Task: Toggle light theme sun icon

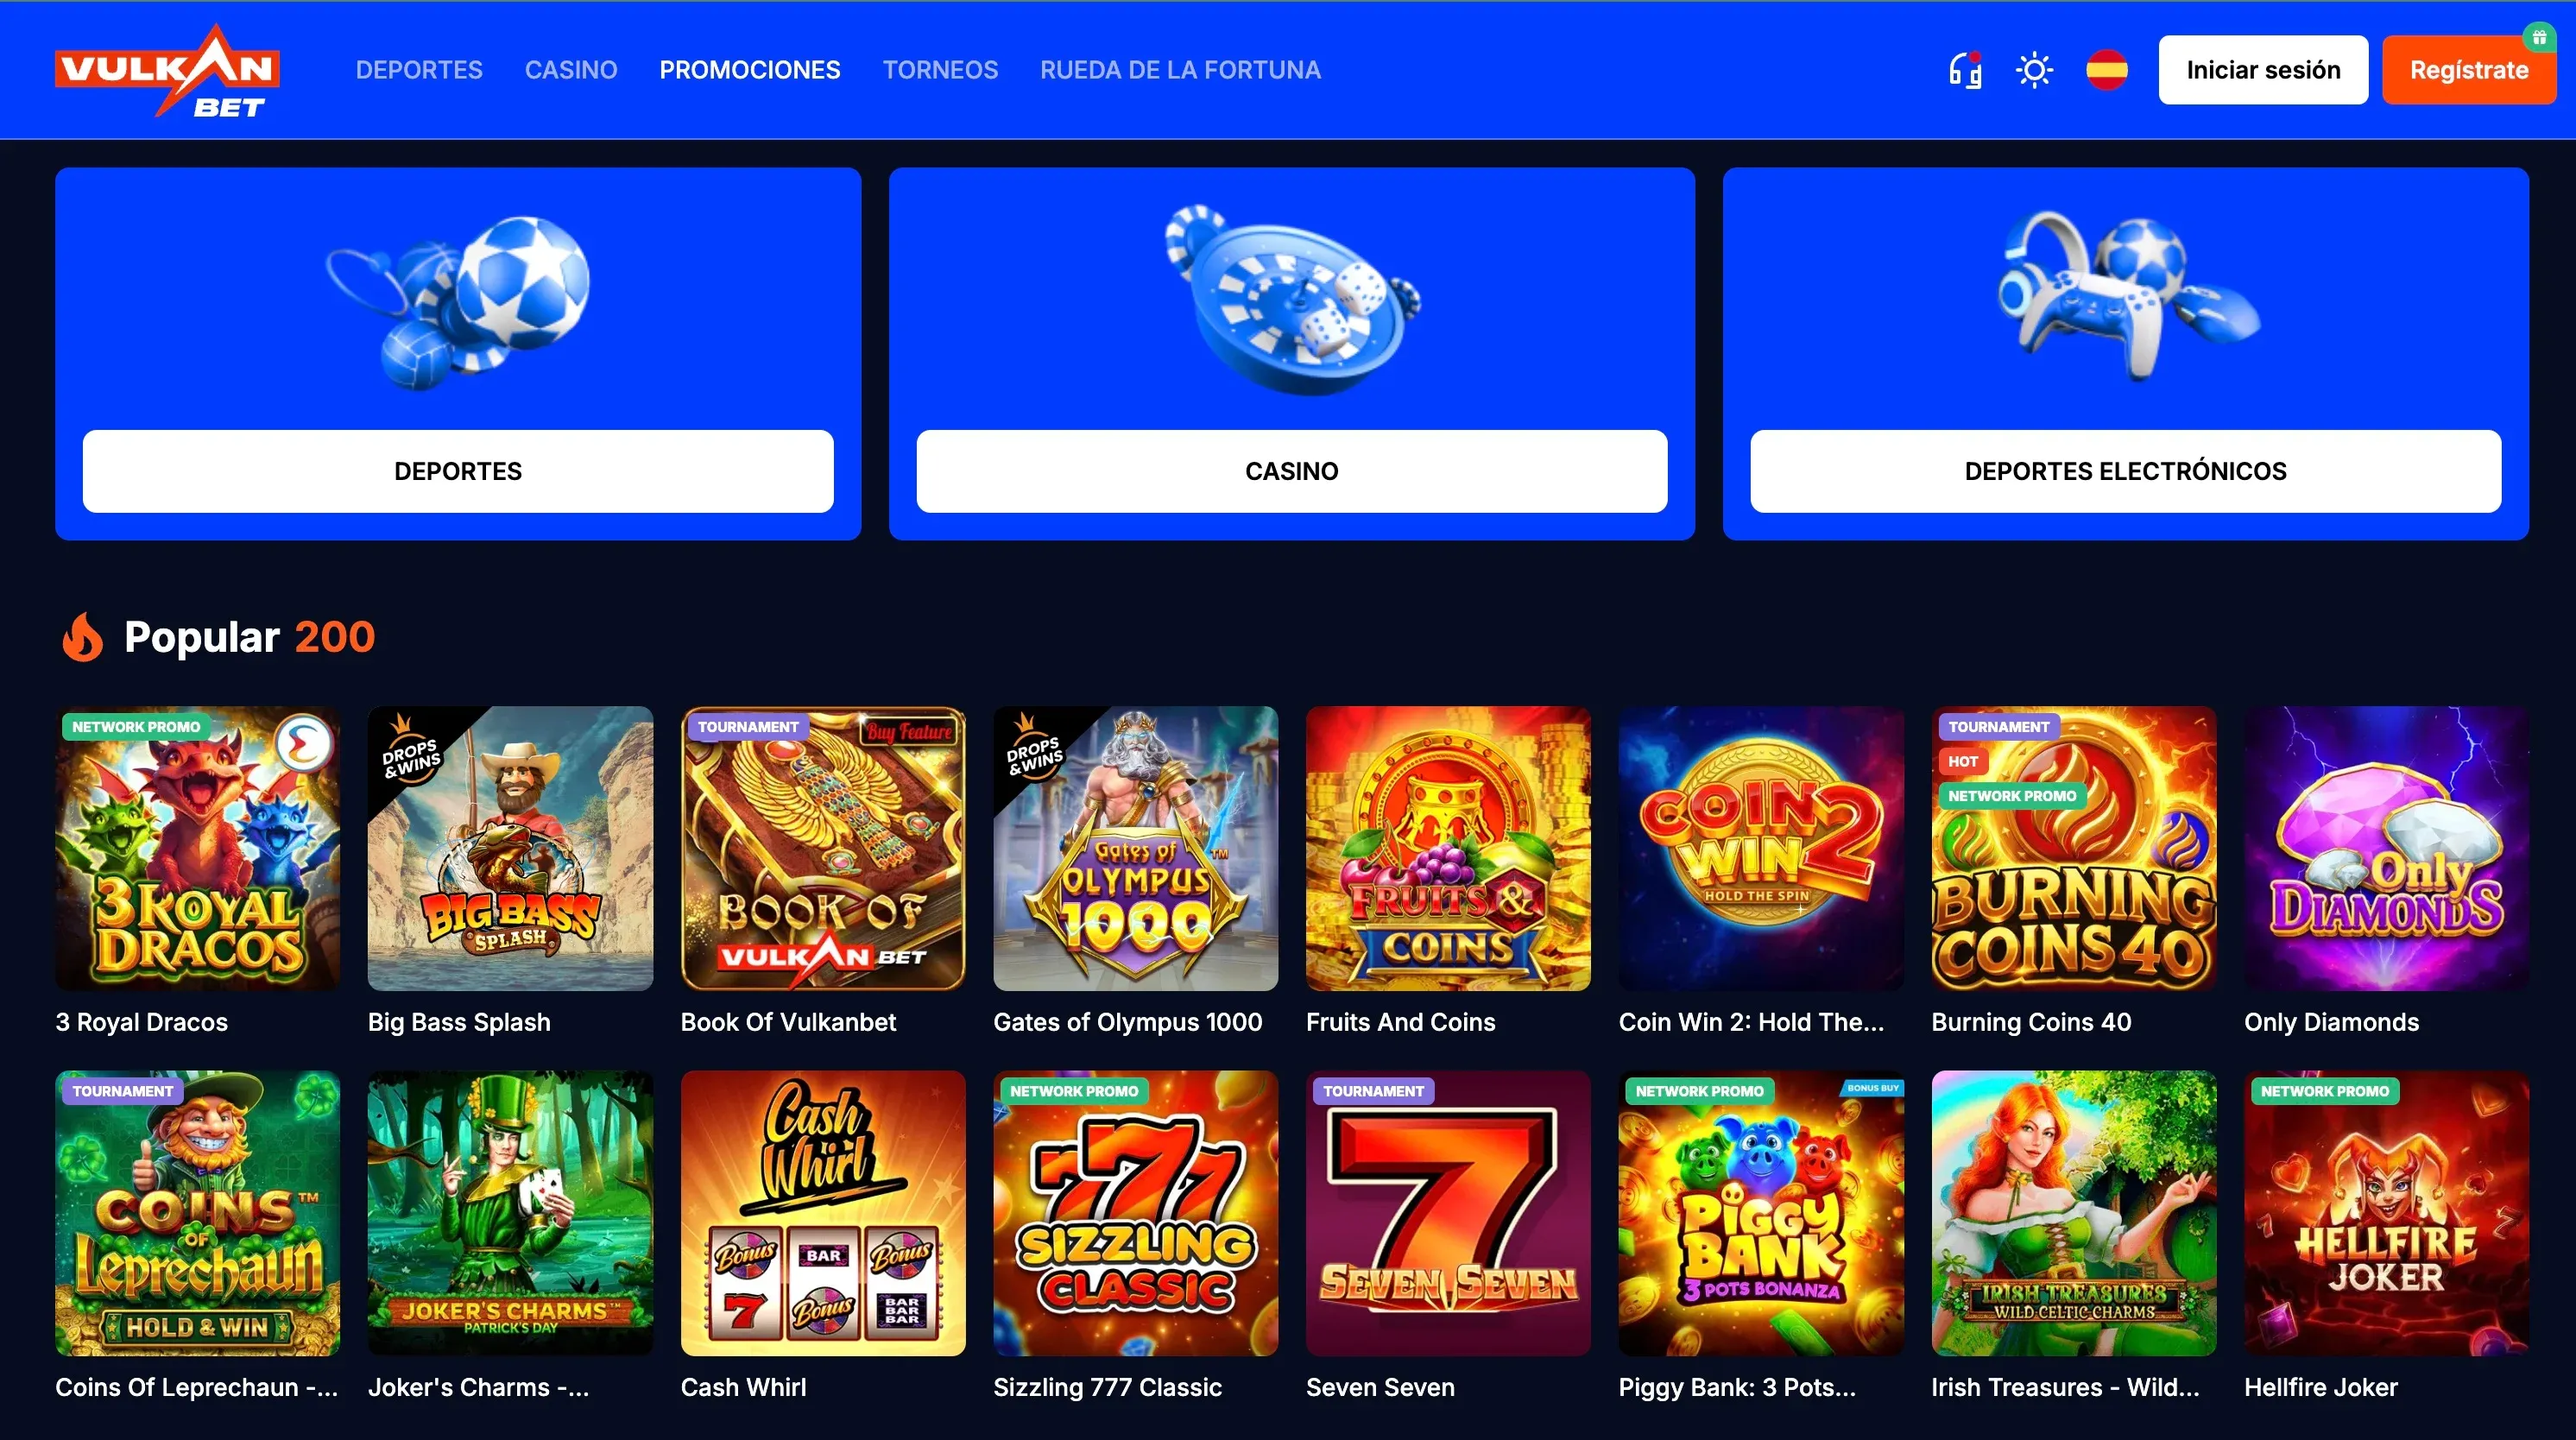Action: [x=2034, y=70]
